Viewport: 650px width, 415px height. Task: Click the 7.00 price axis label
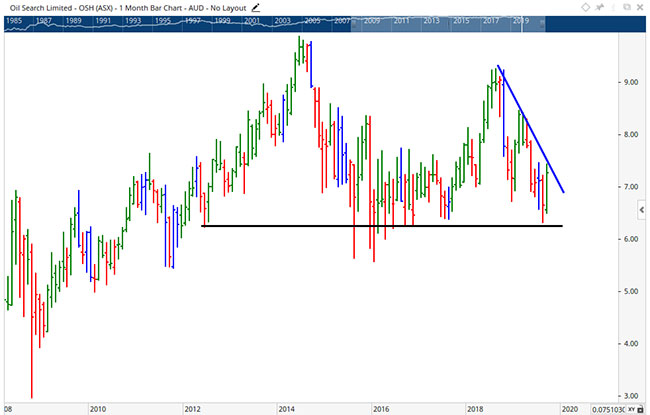[x=631, y=187]
